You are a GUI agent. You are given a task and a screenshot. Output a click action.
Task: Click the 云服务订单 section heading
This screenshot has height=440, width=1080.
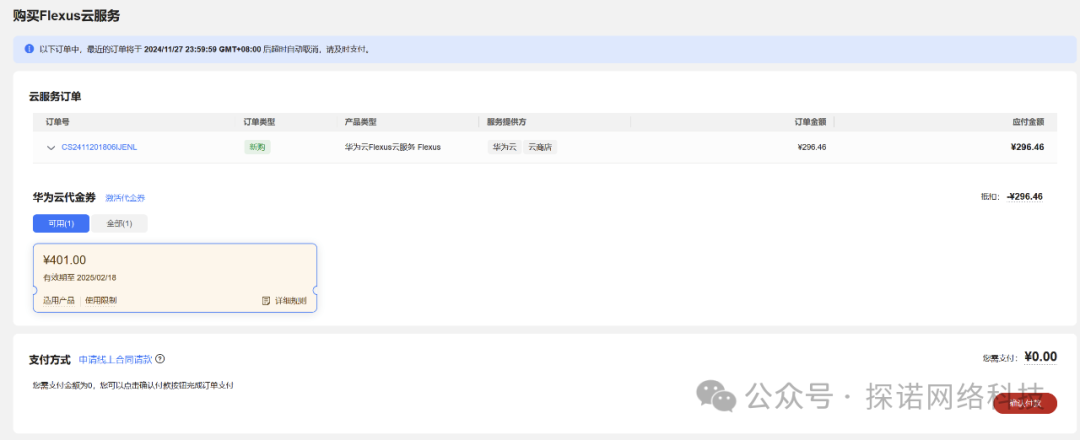(x=55, y=96)
